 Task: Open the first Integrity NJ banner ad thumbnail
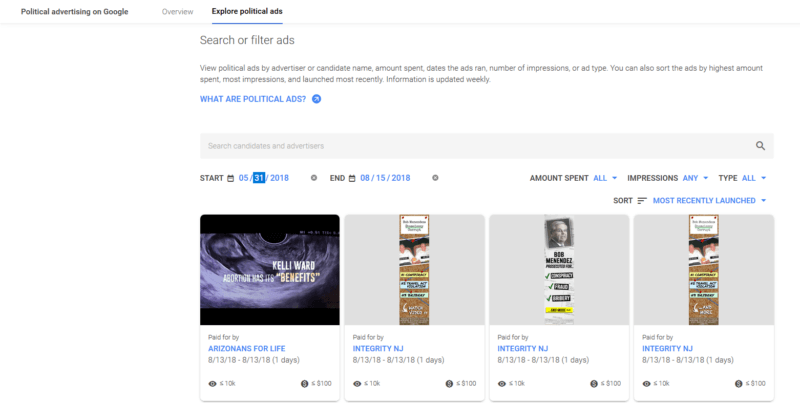[x=414, y=270]
